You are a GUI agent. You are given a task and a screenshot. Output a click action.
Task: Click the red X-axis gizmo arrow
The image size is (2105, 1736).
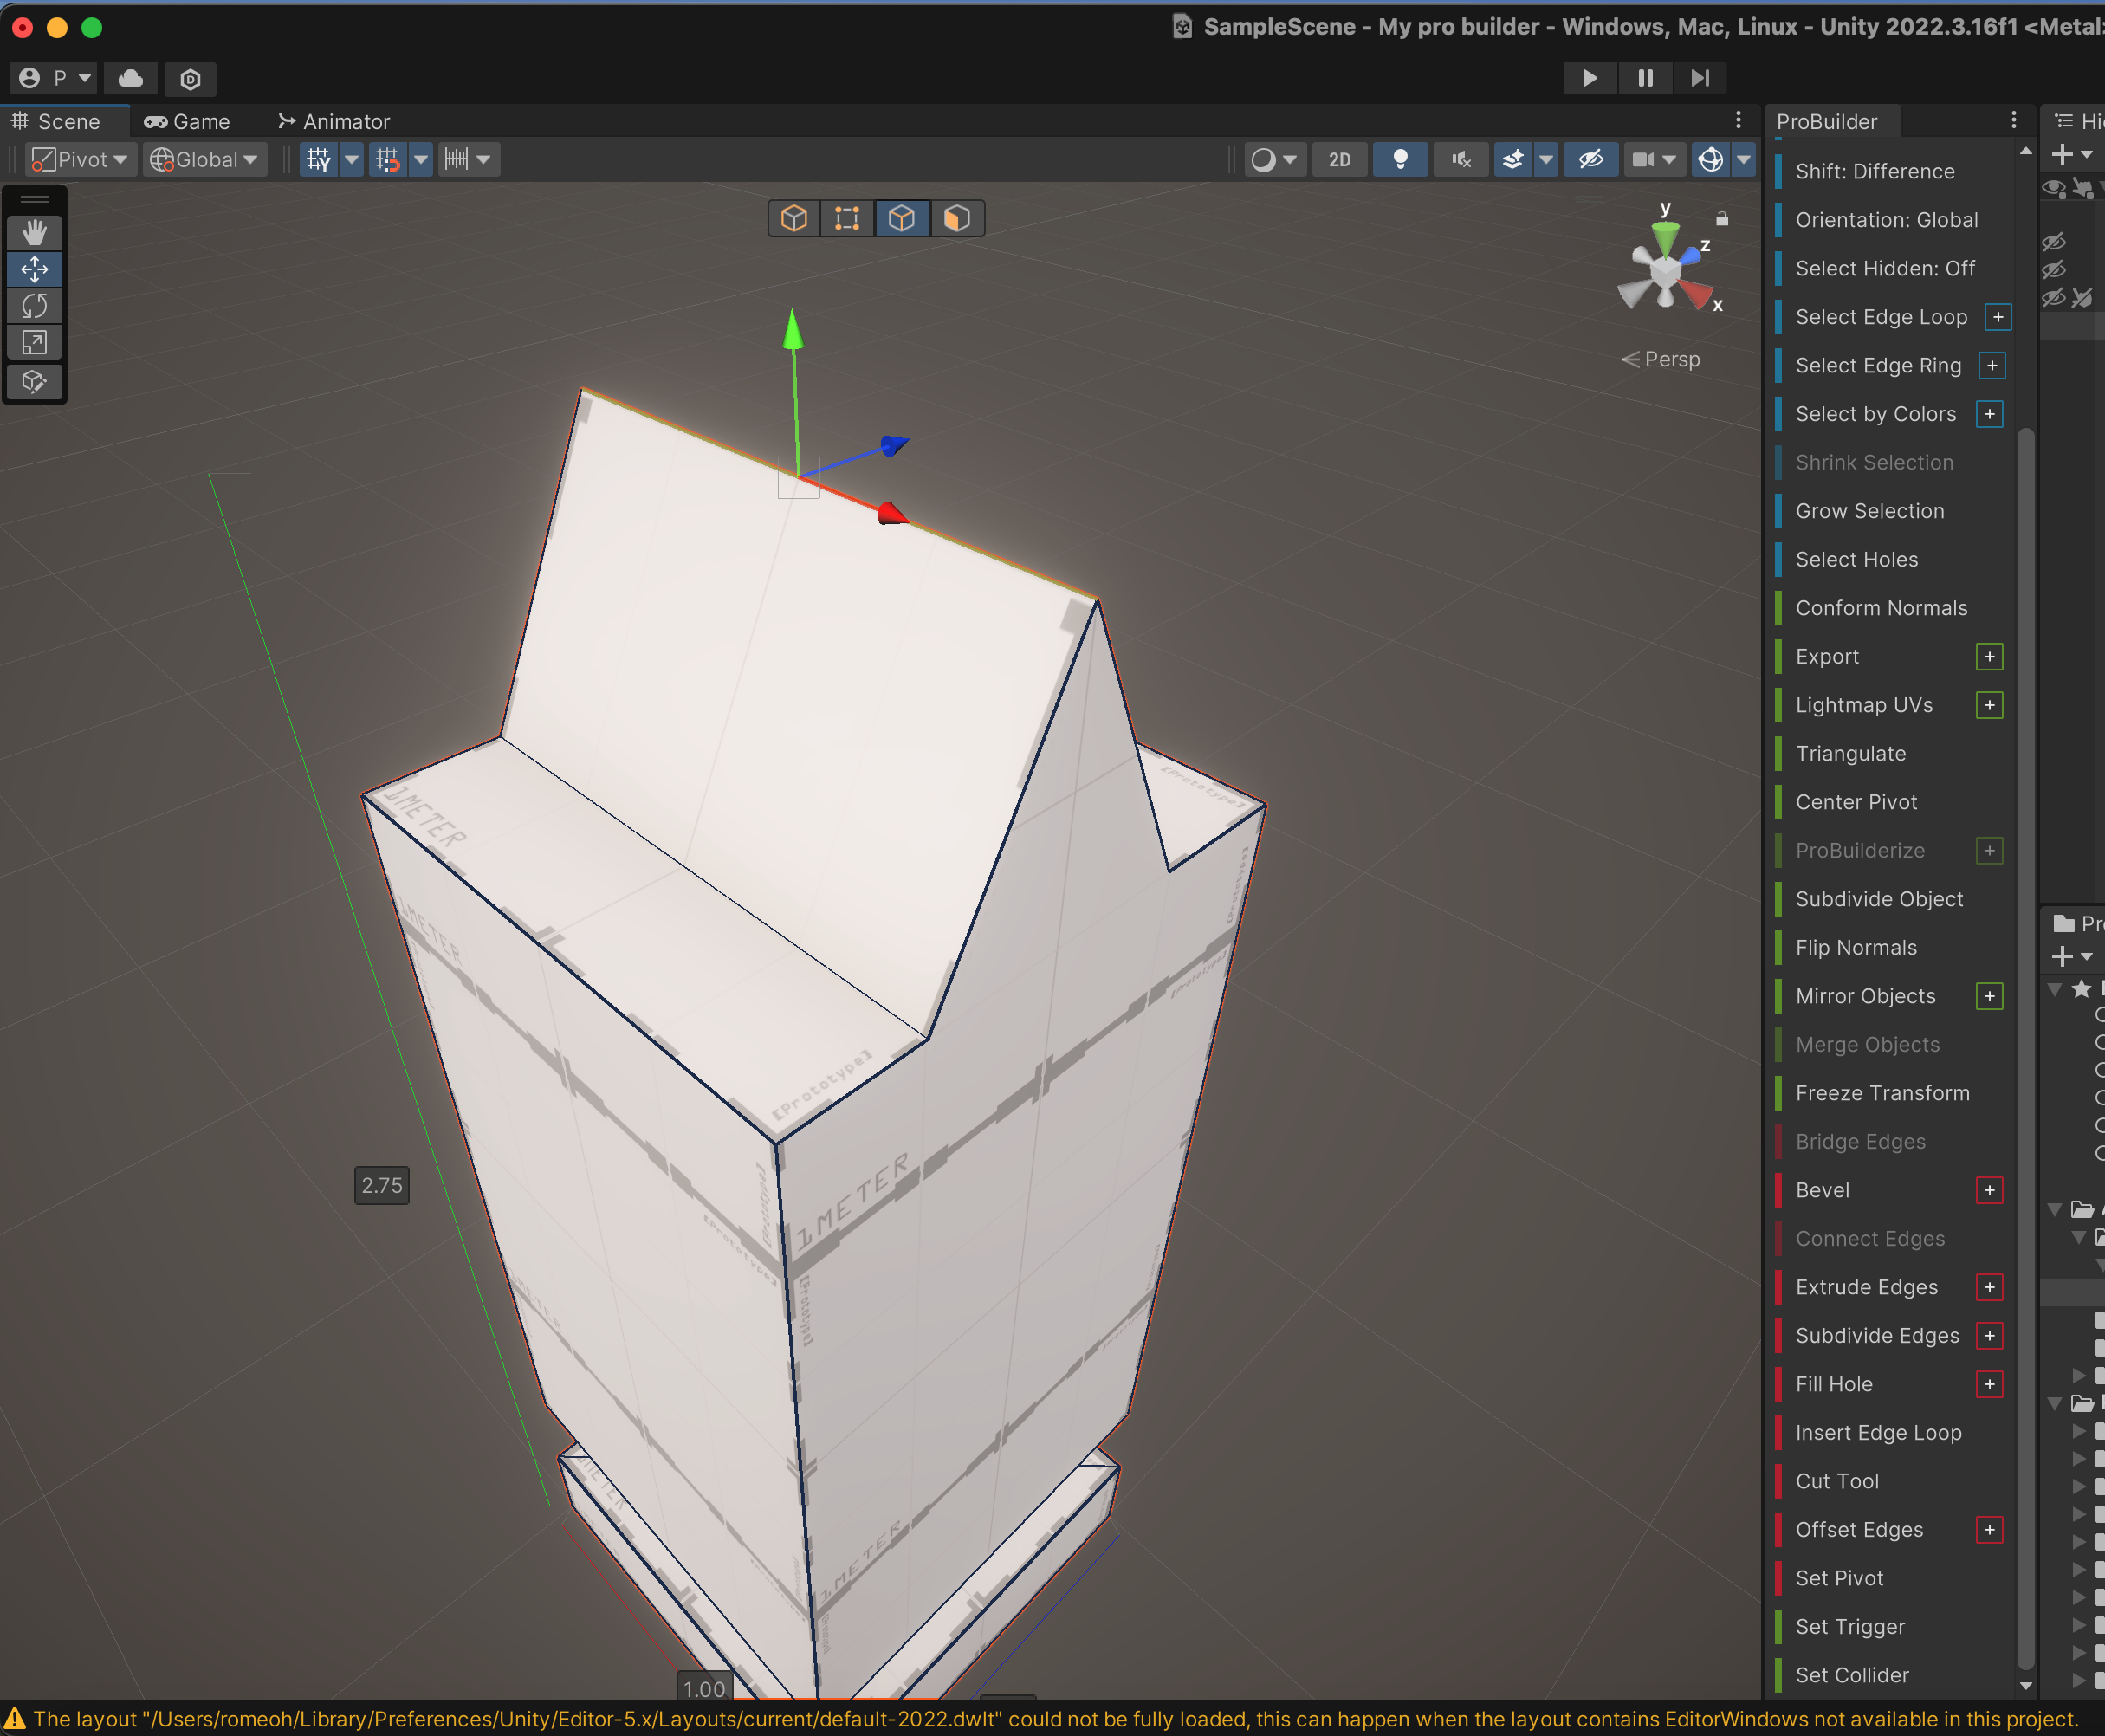click(x=890, y=514)
